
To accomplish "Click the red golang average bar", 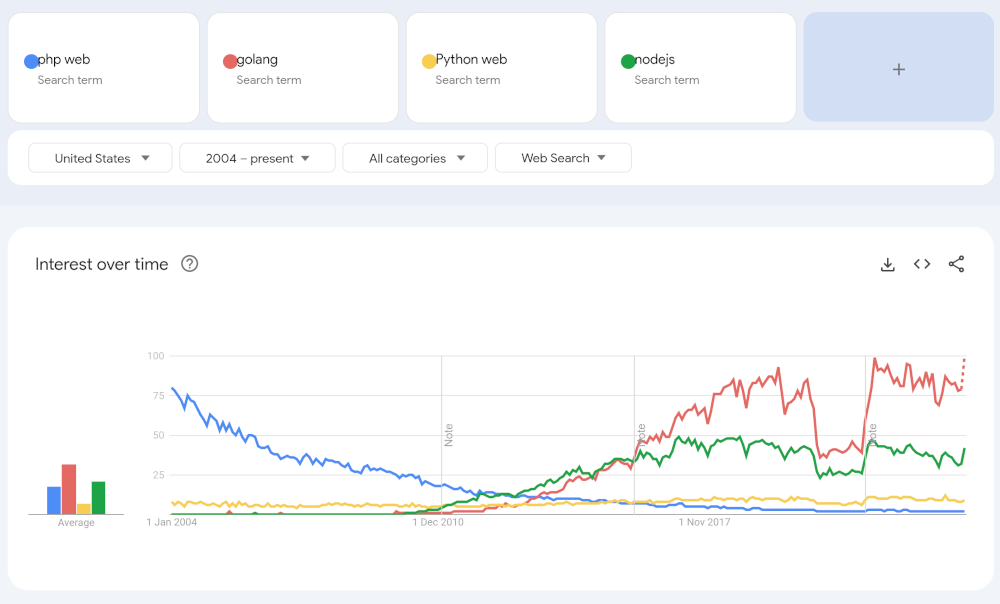I will tap(69, 489).
